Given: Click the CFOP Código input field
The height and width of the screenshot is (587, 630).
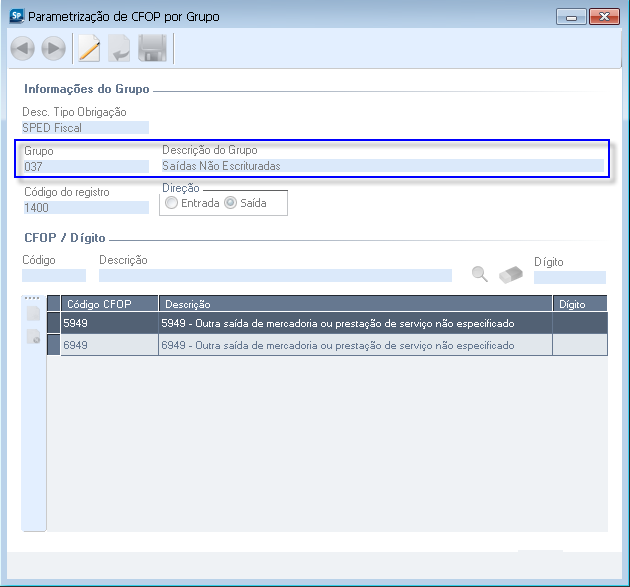Looking at the screenshot, I should click(54, 276).
